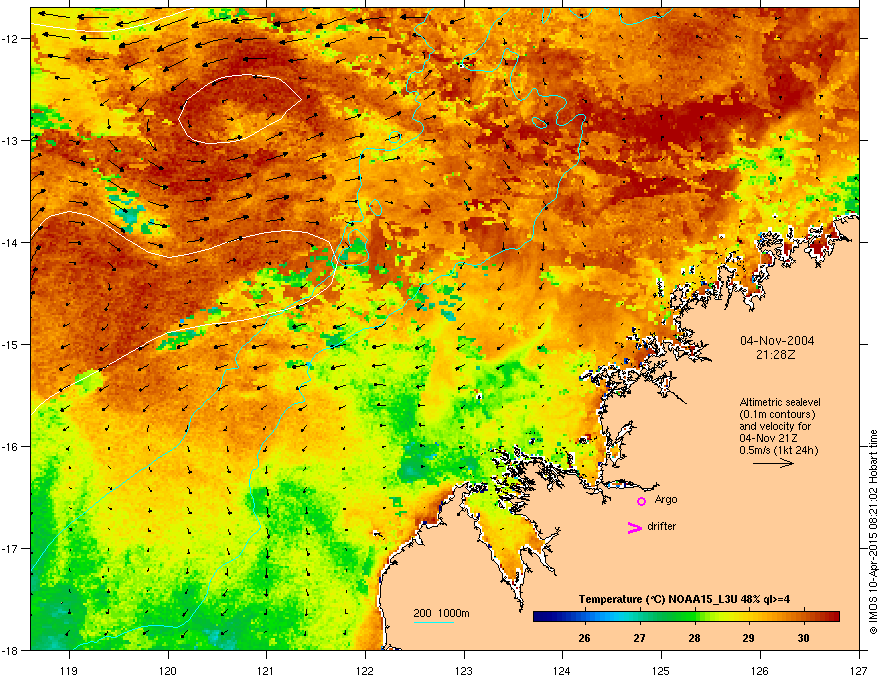Click the magenta drifter arrowhead legend marker
Screen dimensions: 880x680
pyautogui.click(x=634, y=527)
